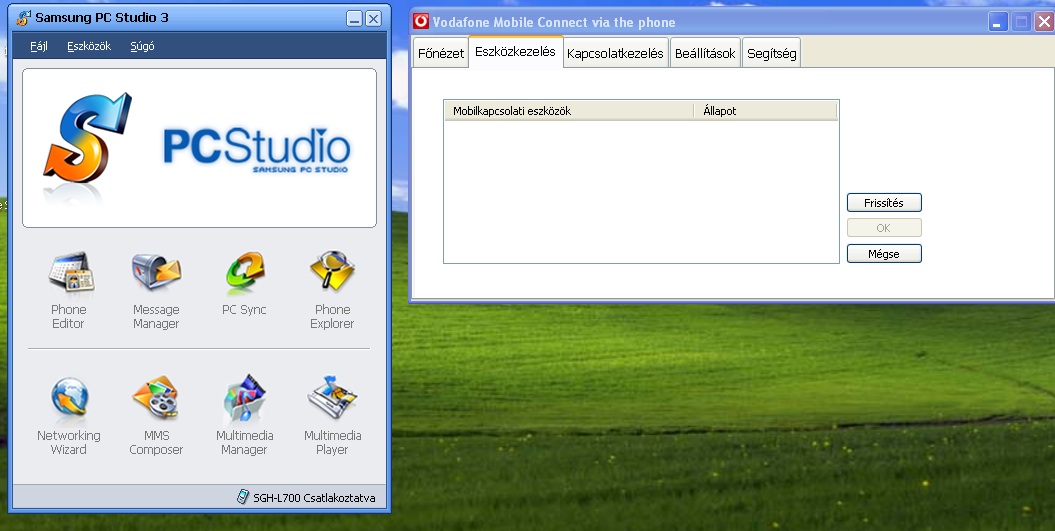
Task: Close the Vodafone Mobile Connect window
Action: coord(1044,22)
